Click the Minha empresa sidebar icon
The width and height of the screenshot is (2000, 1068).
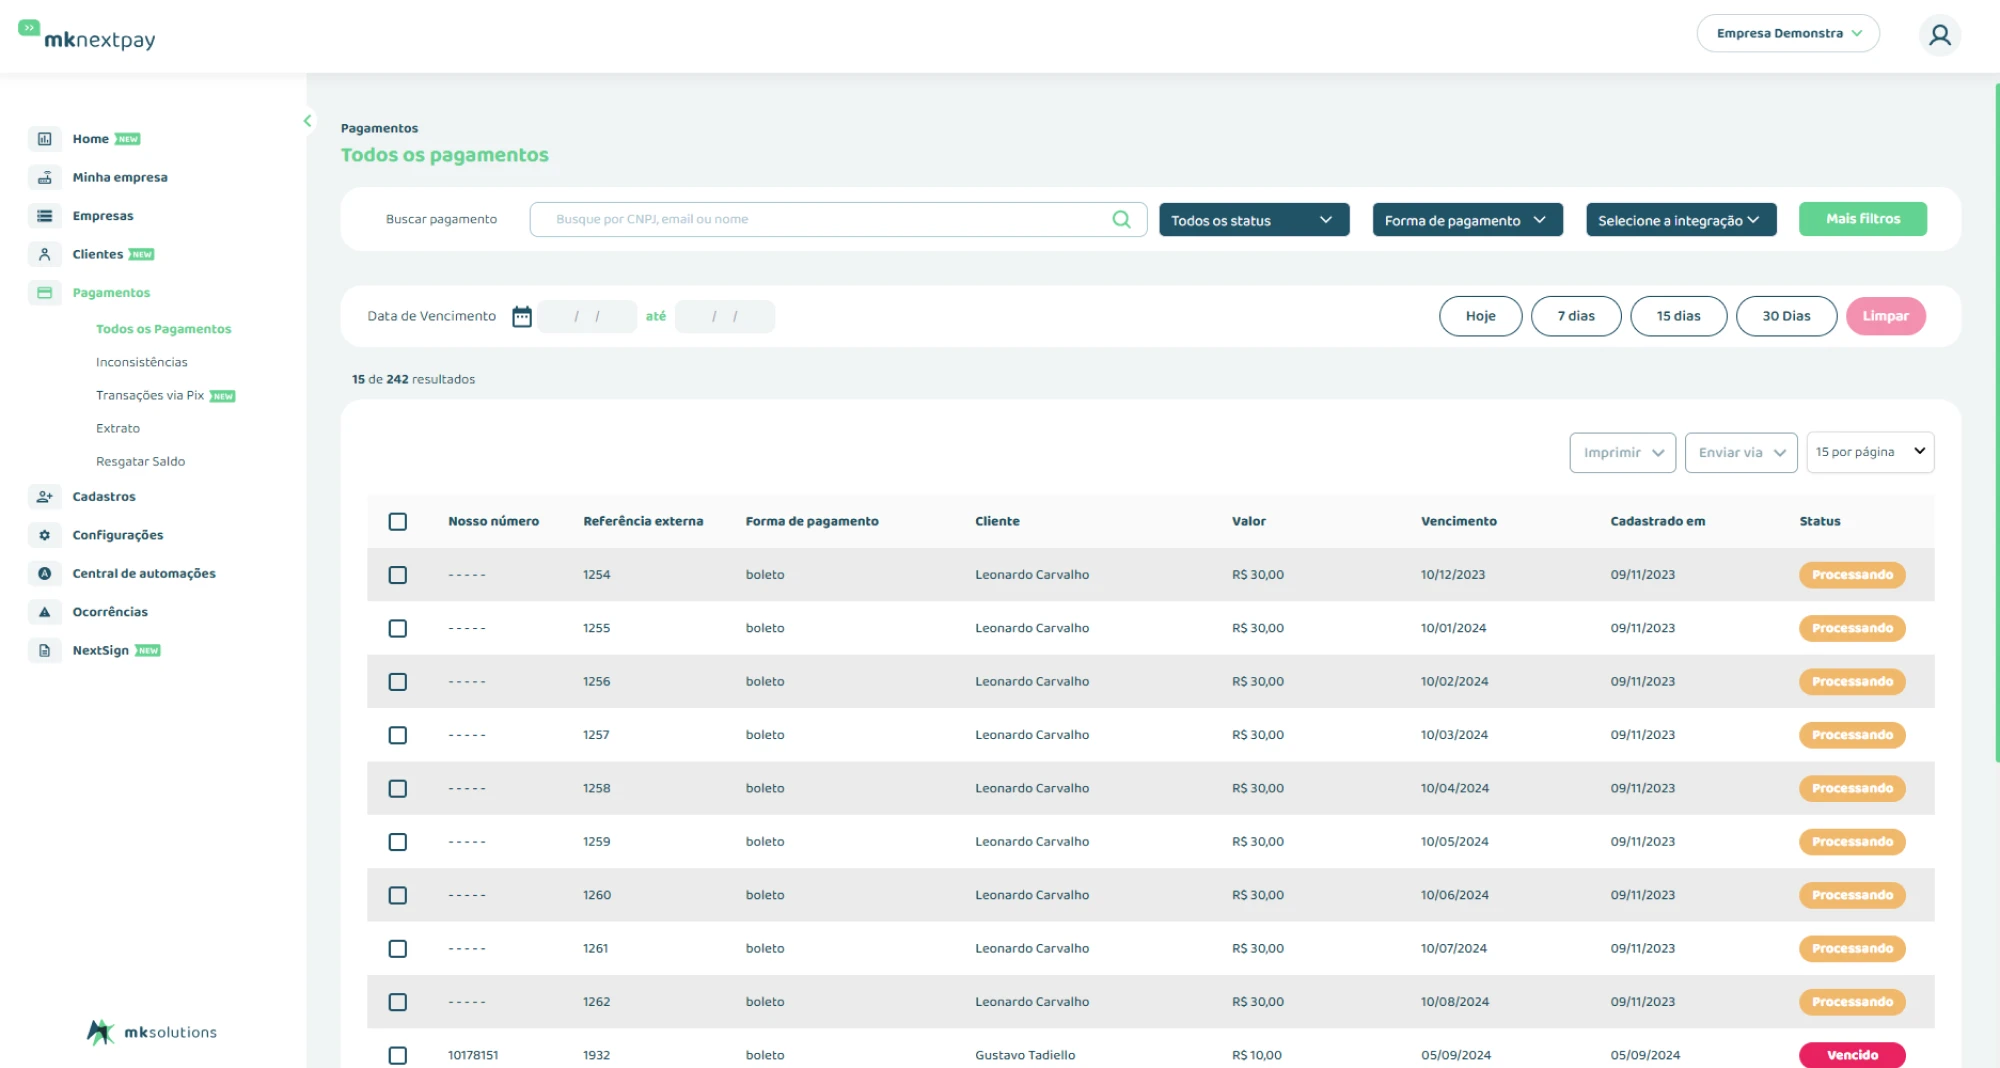[x=44, y=177]
